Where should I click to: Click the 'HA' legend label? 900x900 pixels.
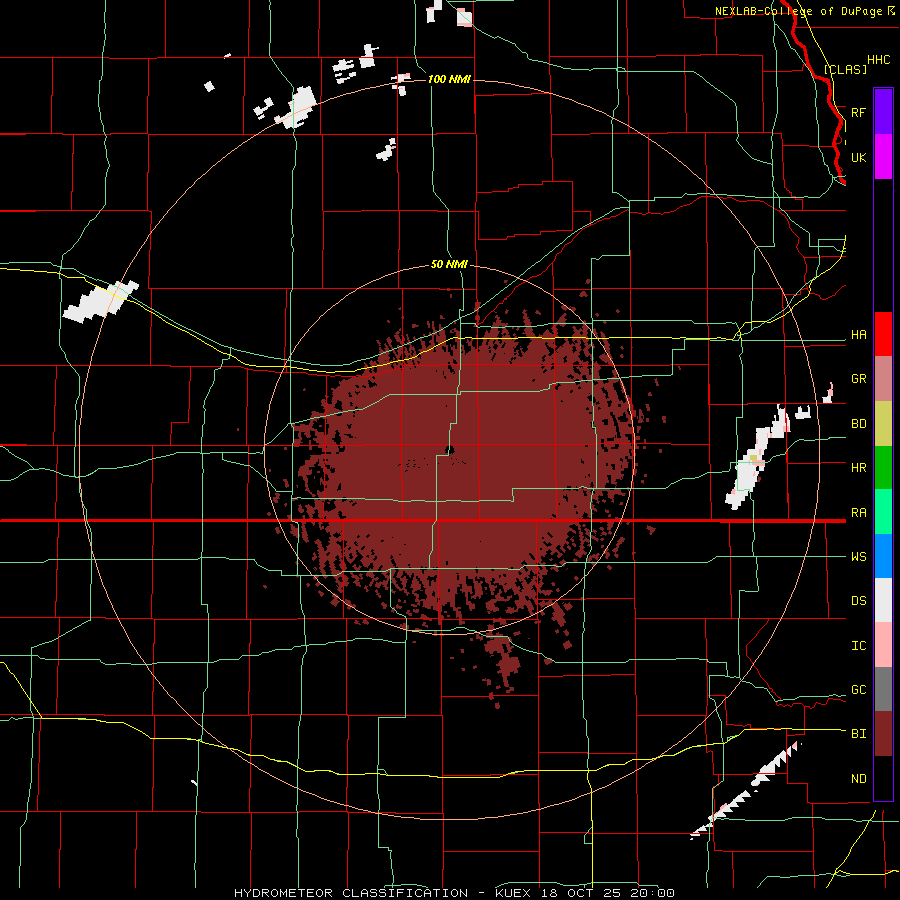859,334
